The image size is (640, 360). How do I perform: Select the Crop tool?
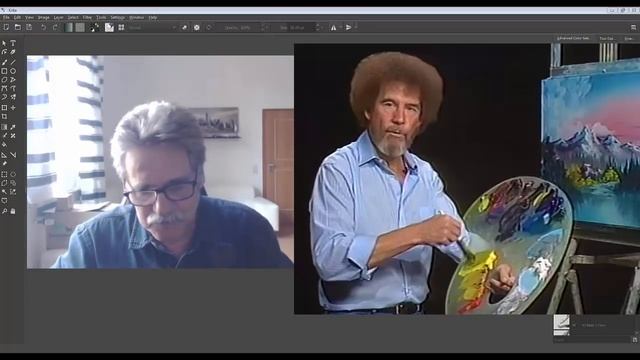[x=4, y=116]
